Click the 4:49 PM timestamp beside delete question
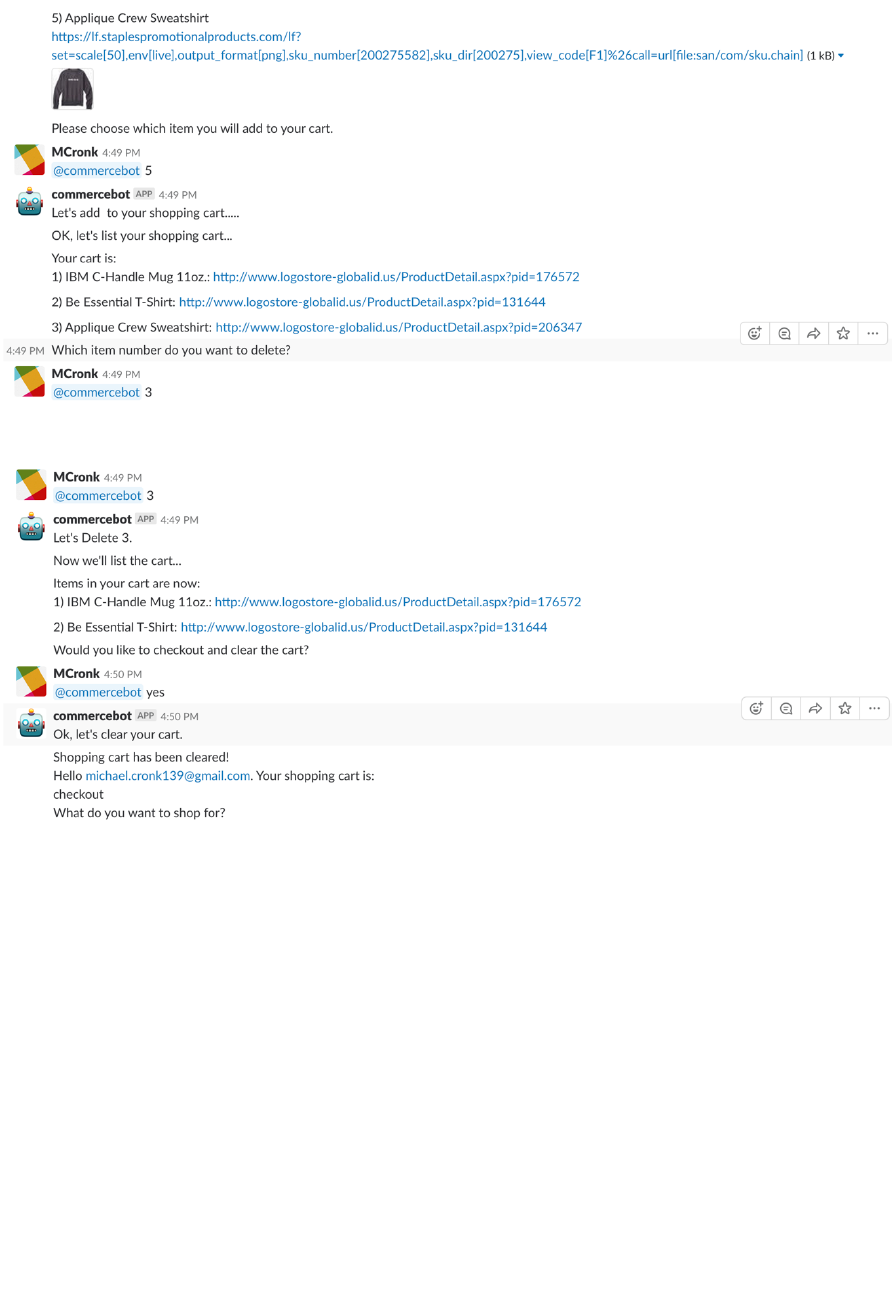The image size is (892, 1314). 25,351
